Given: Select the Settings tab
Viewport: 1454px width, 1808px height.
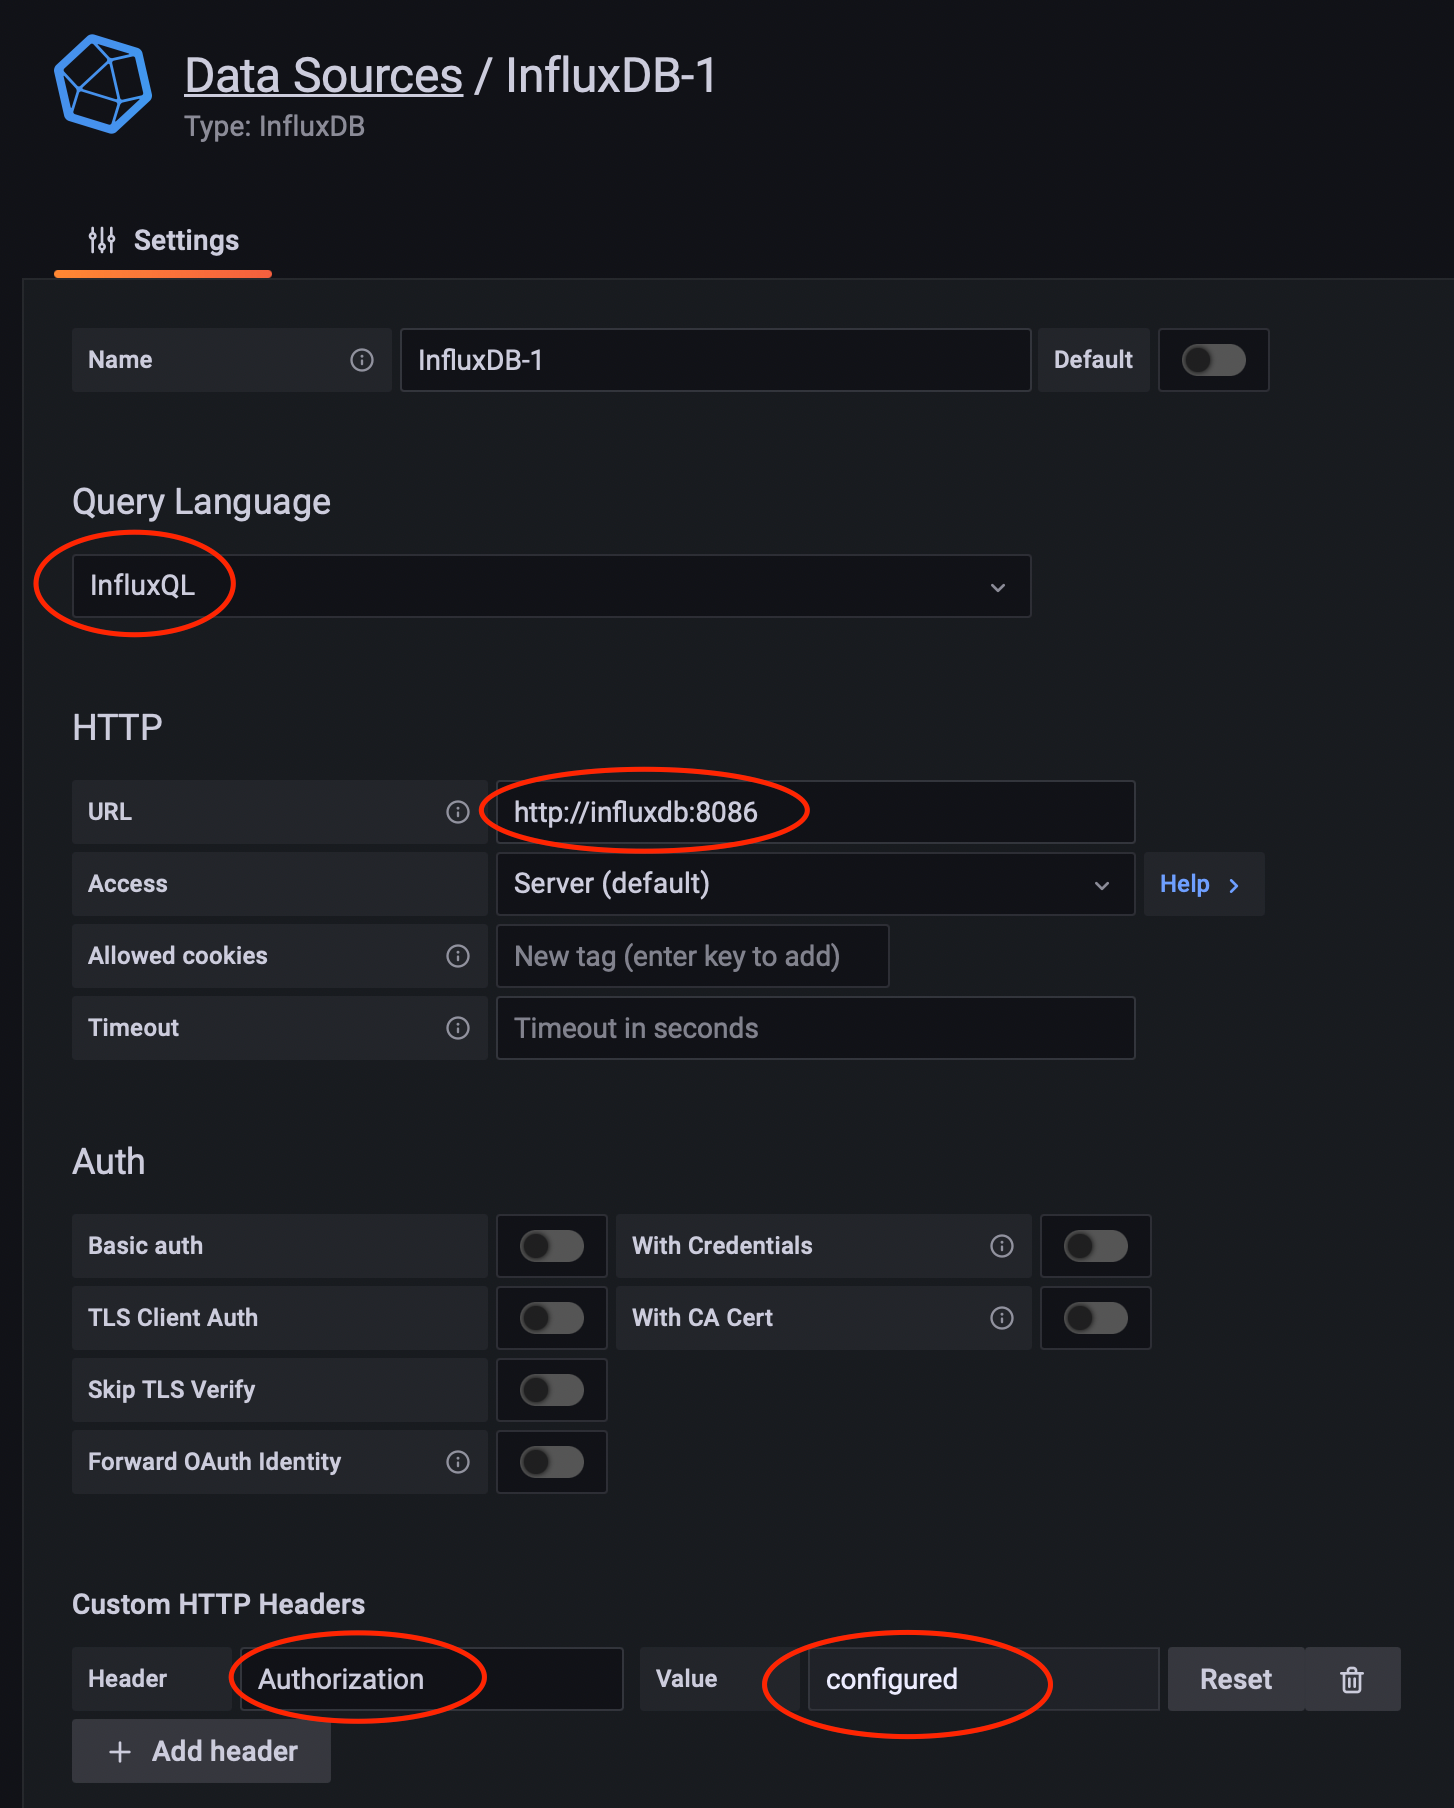Looking at the screenshot, I should tap(164, 241).
